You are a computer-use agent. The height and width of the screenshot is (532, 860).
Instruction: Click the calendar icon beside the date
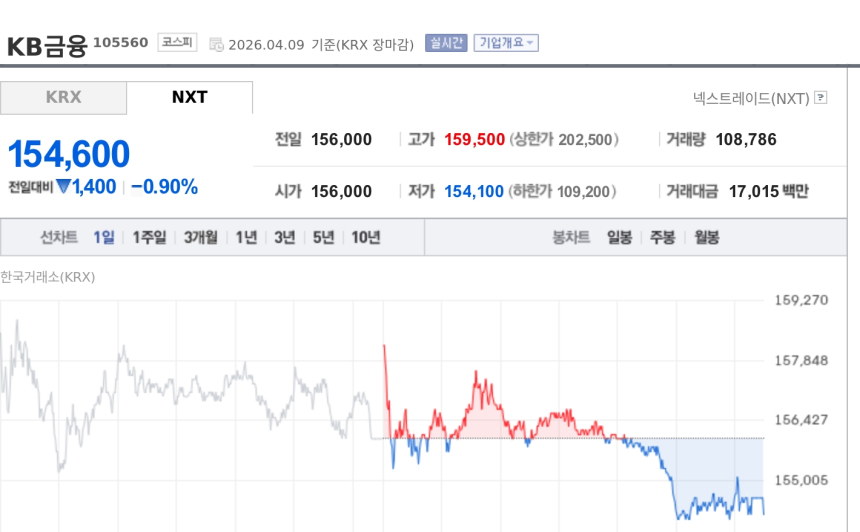click(216, 44)
